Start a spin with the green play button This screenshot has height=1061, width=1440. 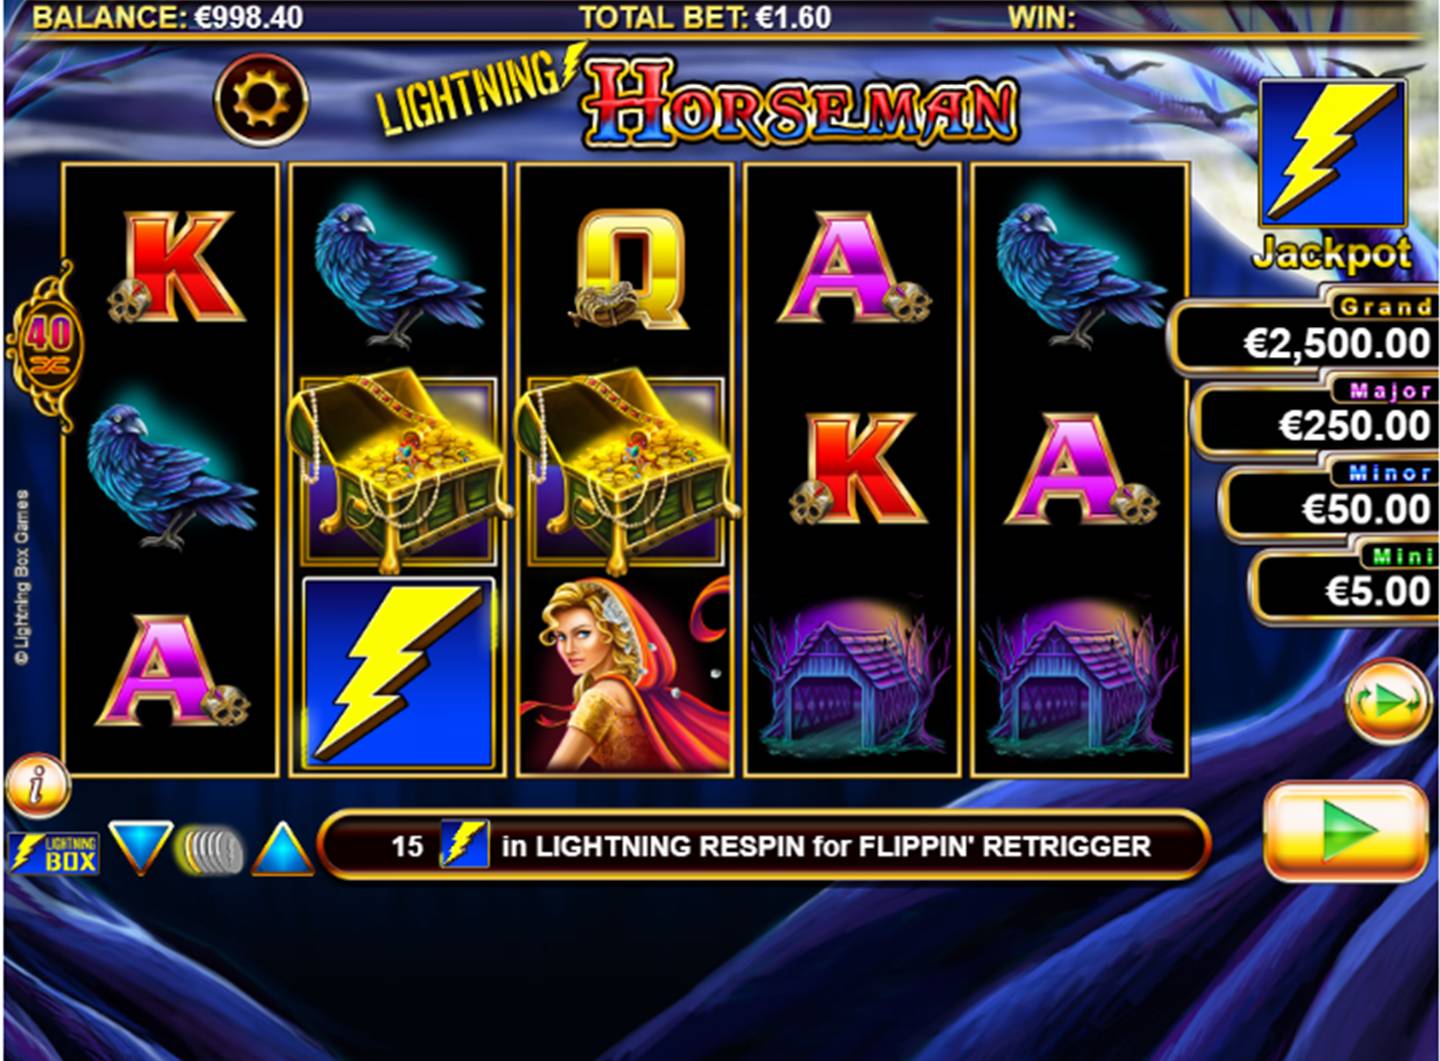[1346, 832]
